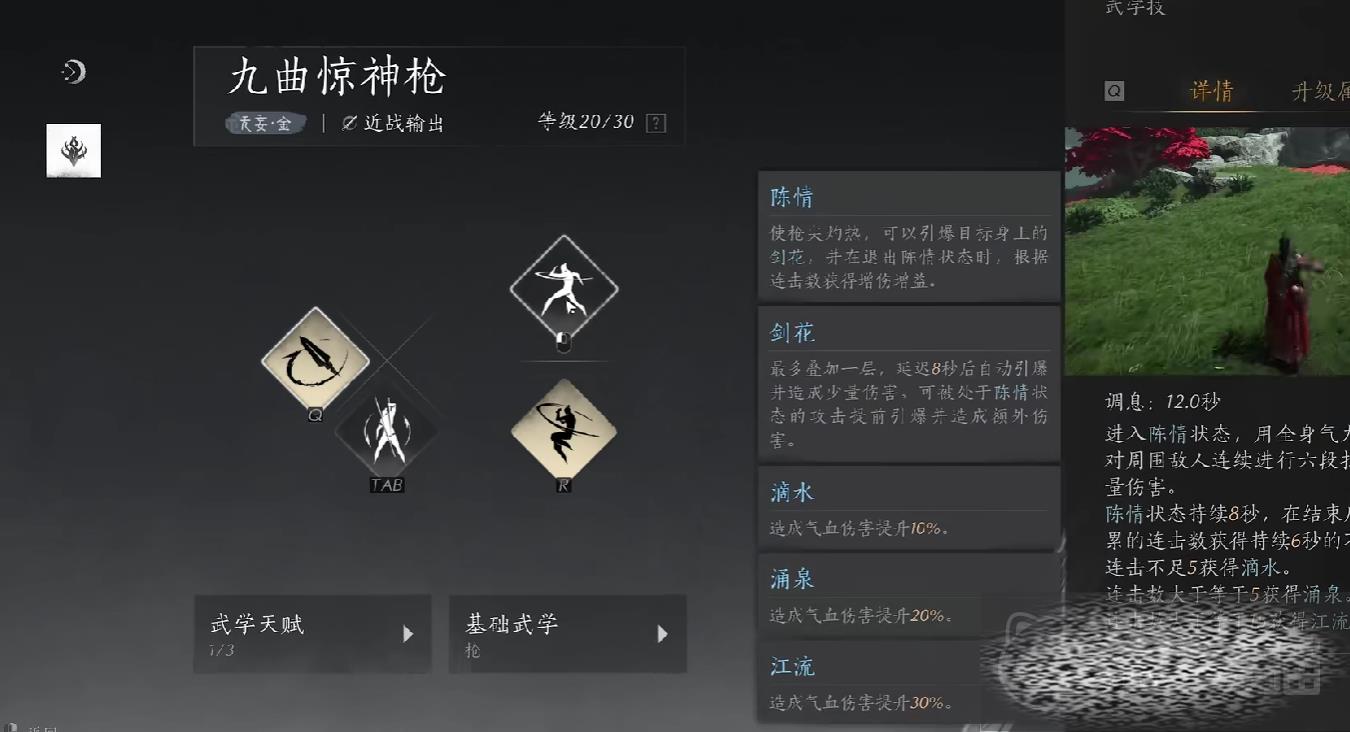Expand the 基础武学 arrow
The width and height of the screenshot is (1350, 732).
[x=662, y=634]
